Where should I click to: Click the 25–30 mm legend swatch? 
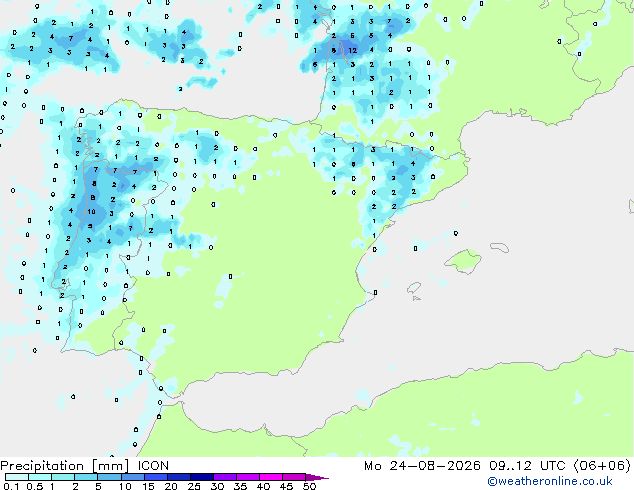click(x=201, y=477)
